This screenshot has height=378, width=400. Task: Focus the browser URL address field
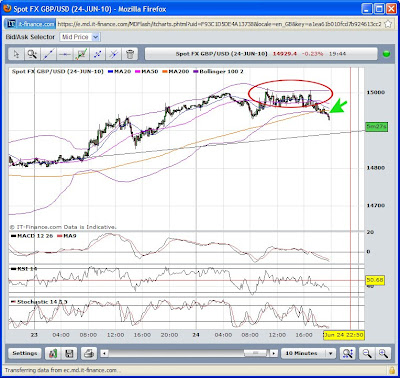[x=219, y=24]
